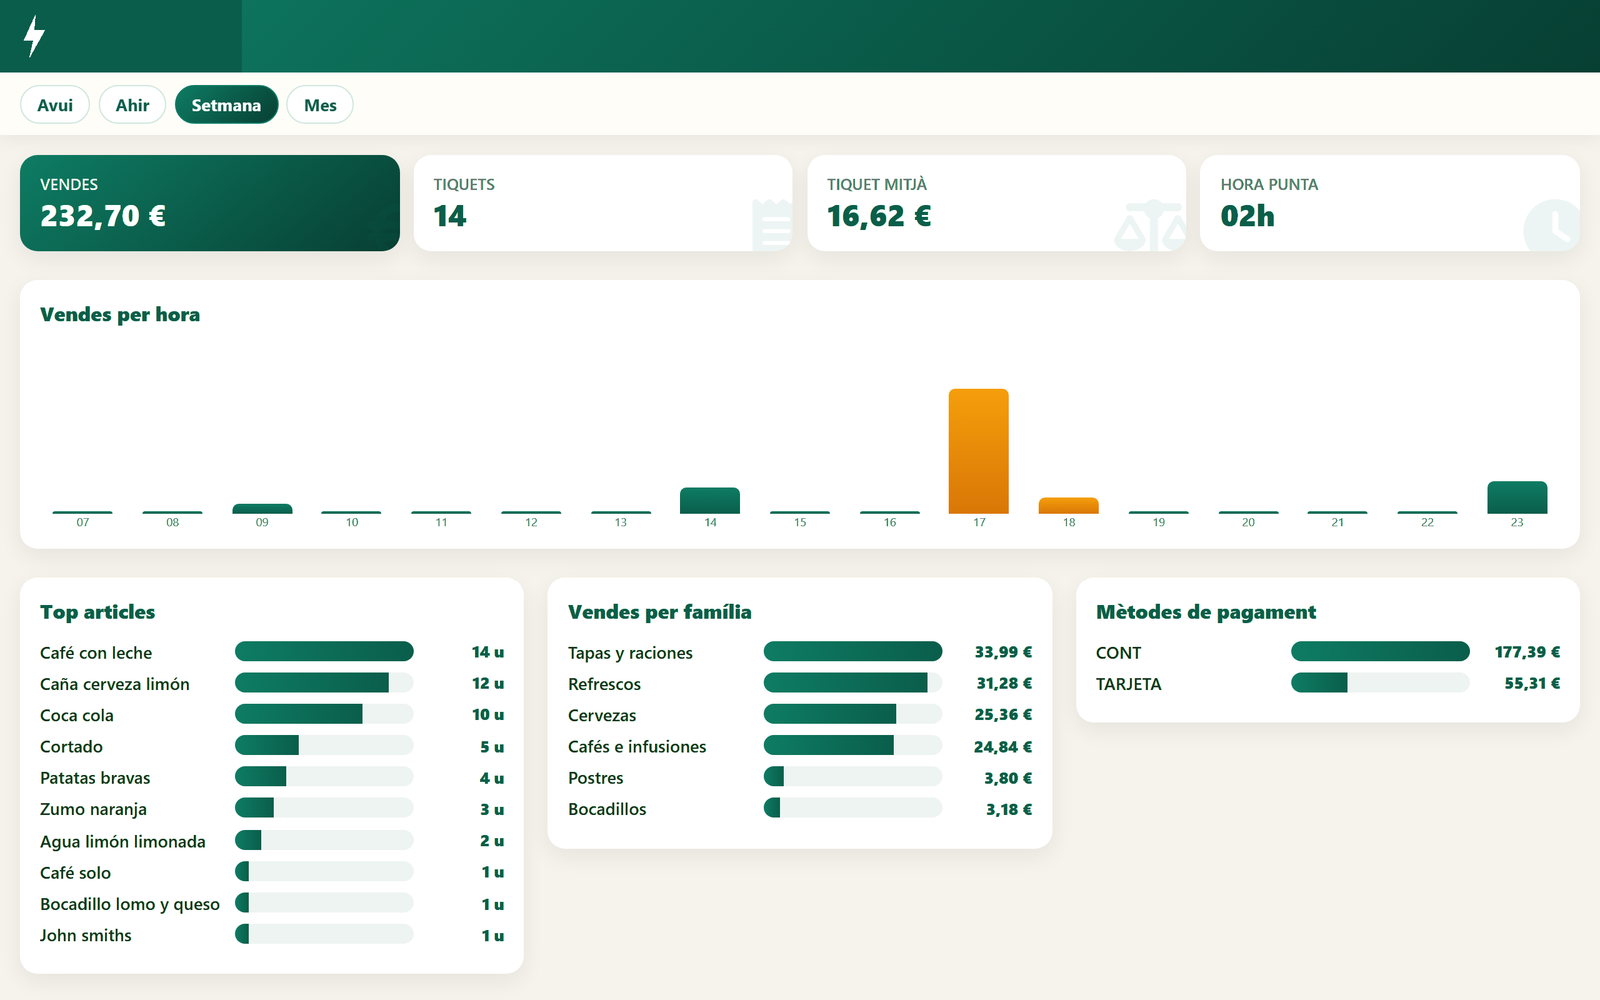Click the TARJETA payment method label
This screenshot has height=1000, width=1600.
pos(1128,684)
